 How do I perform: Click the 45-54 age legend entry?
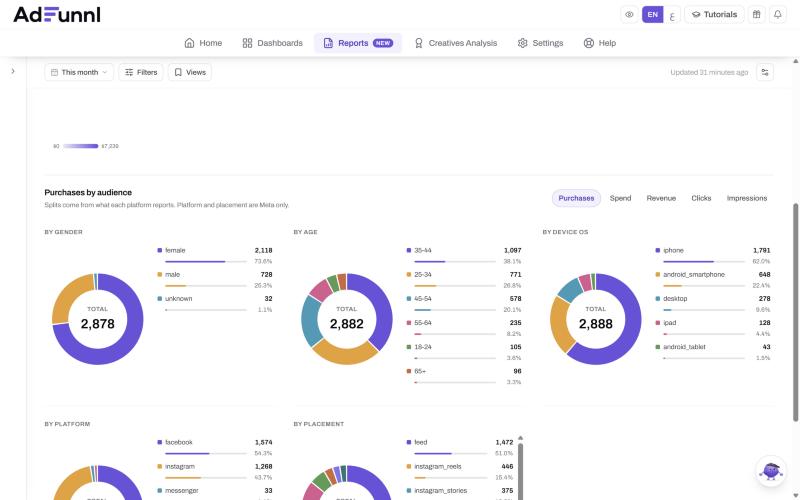[x=464, y=304]
